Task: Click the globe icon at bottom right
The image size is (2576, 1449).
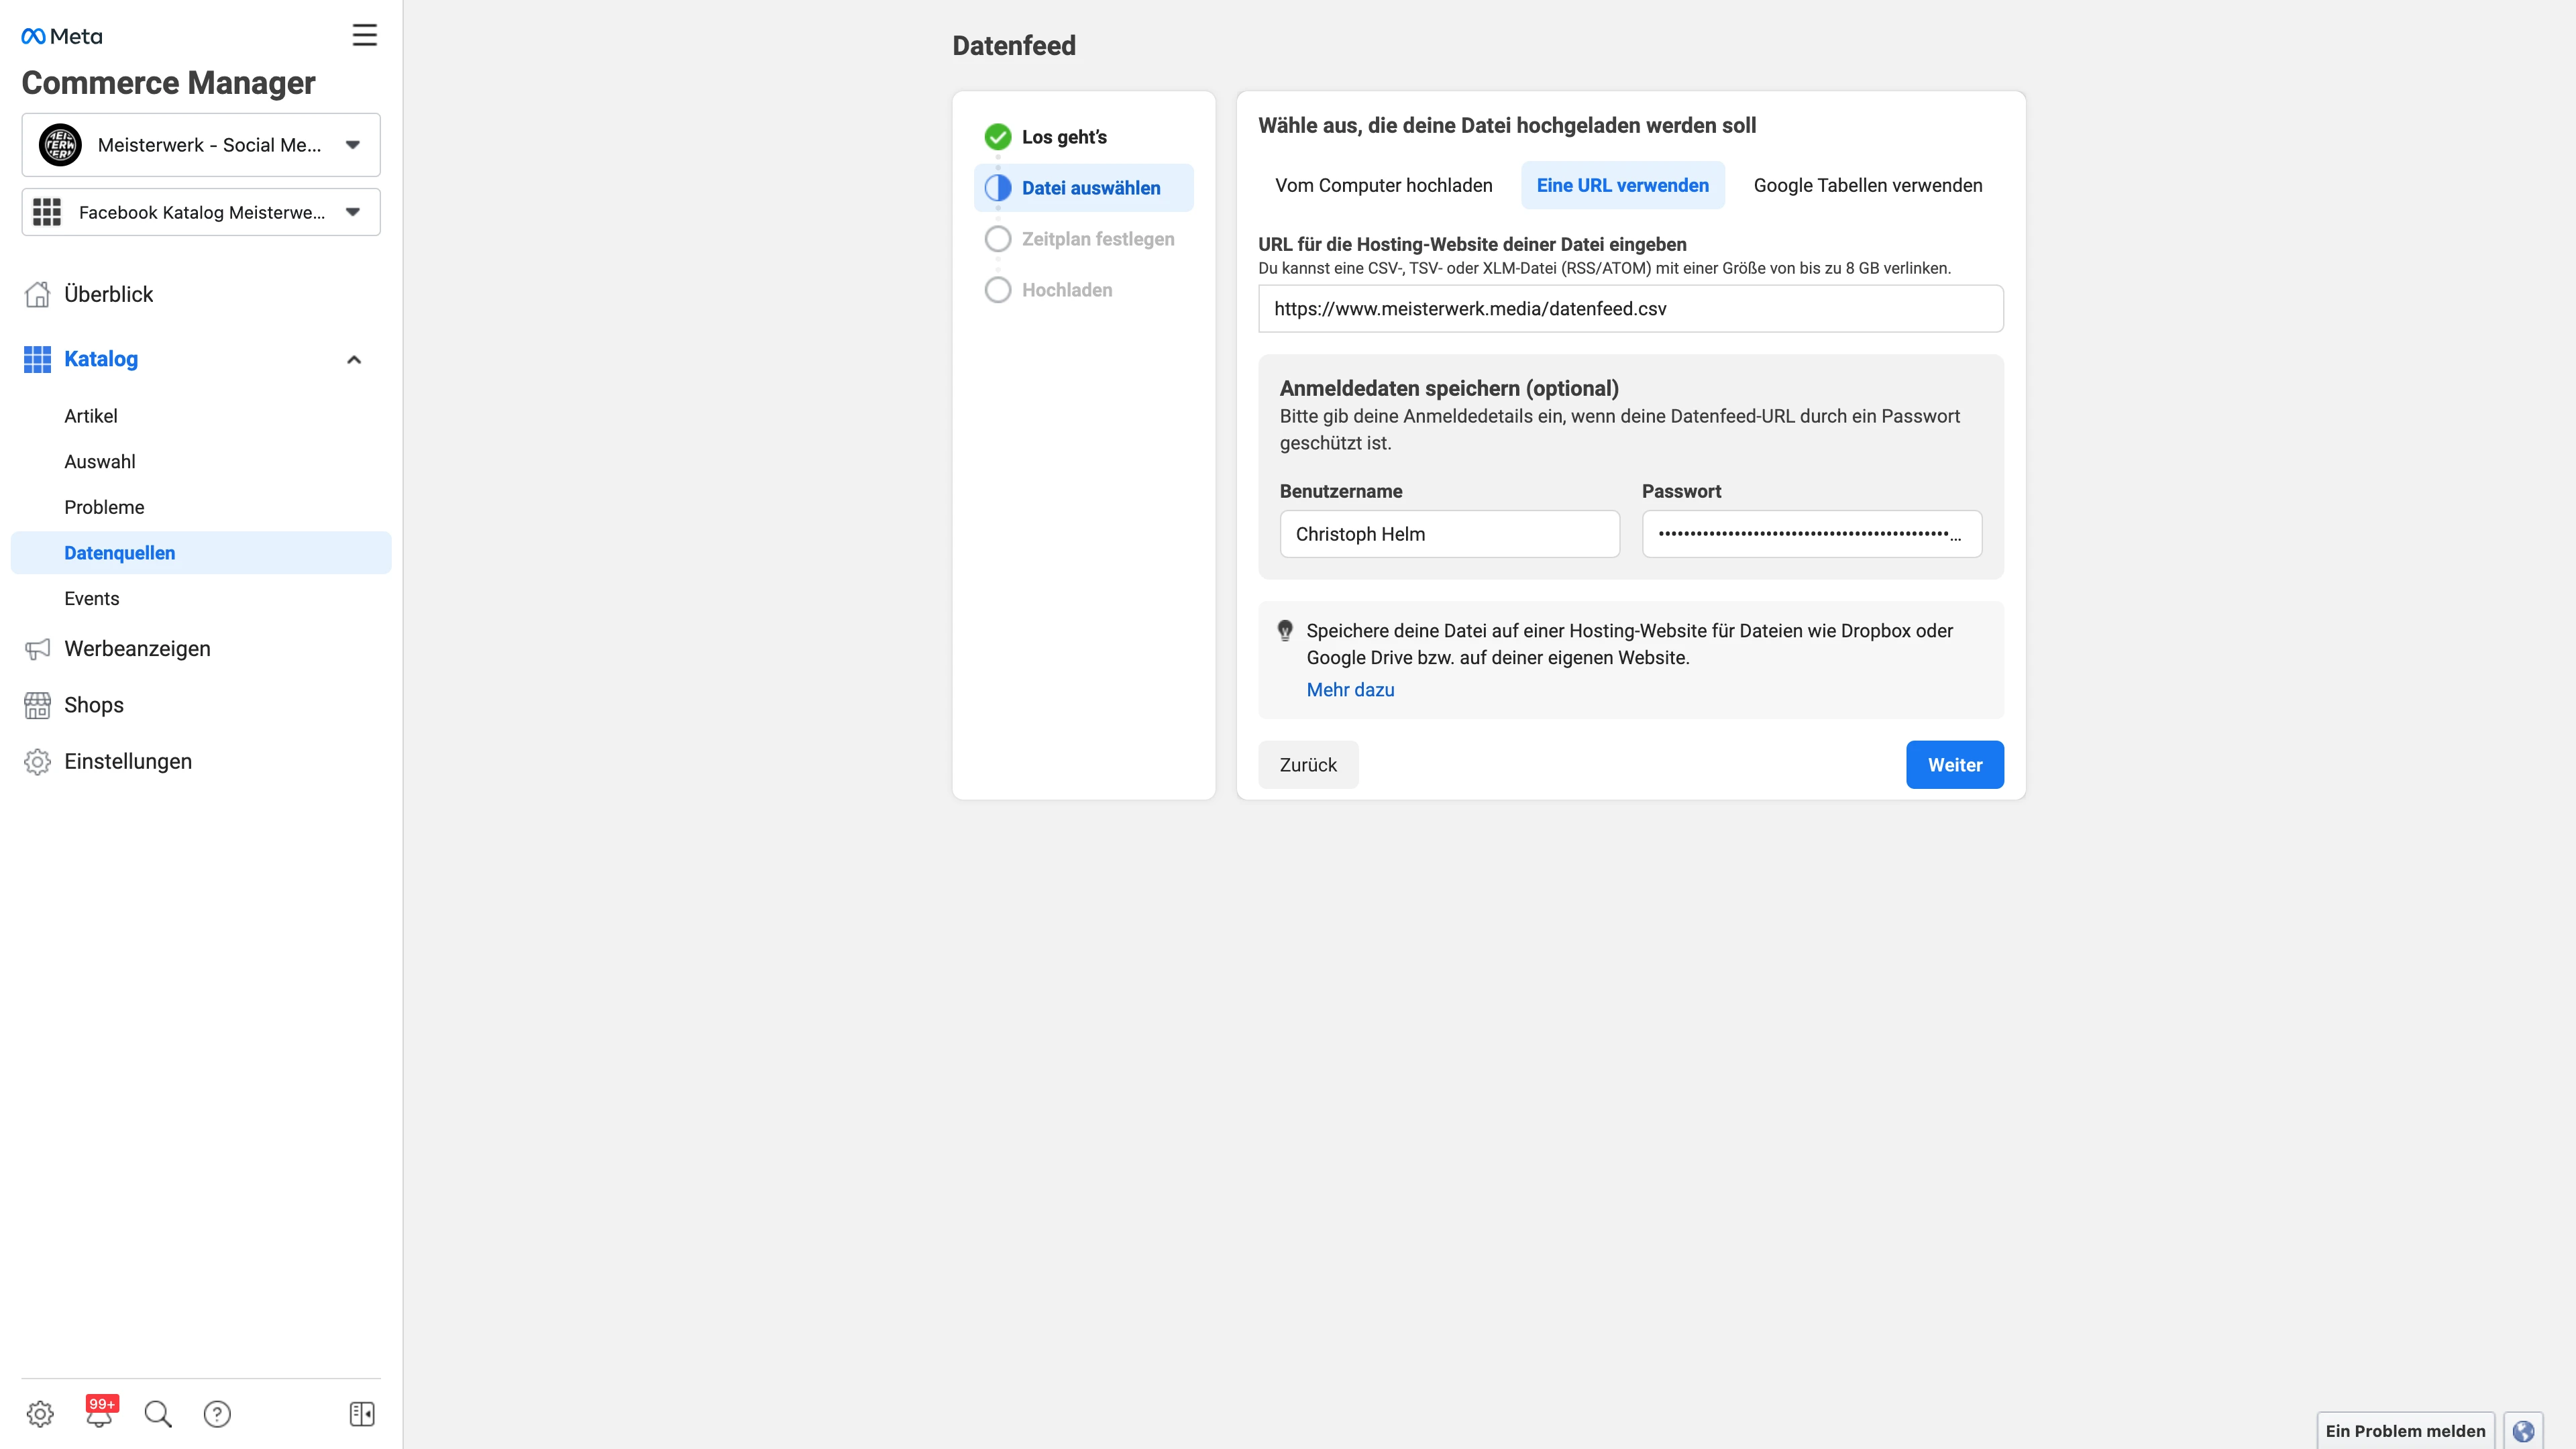Action: click(2522, 1430)
